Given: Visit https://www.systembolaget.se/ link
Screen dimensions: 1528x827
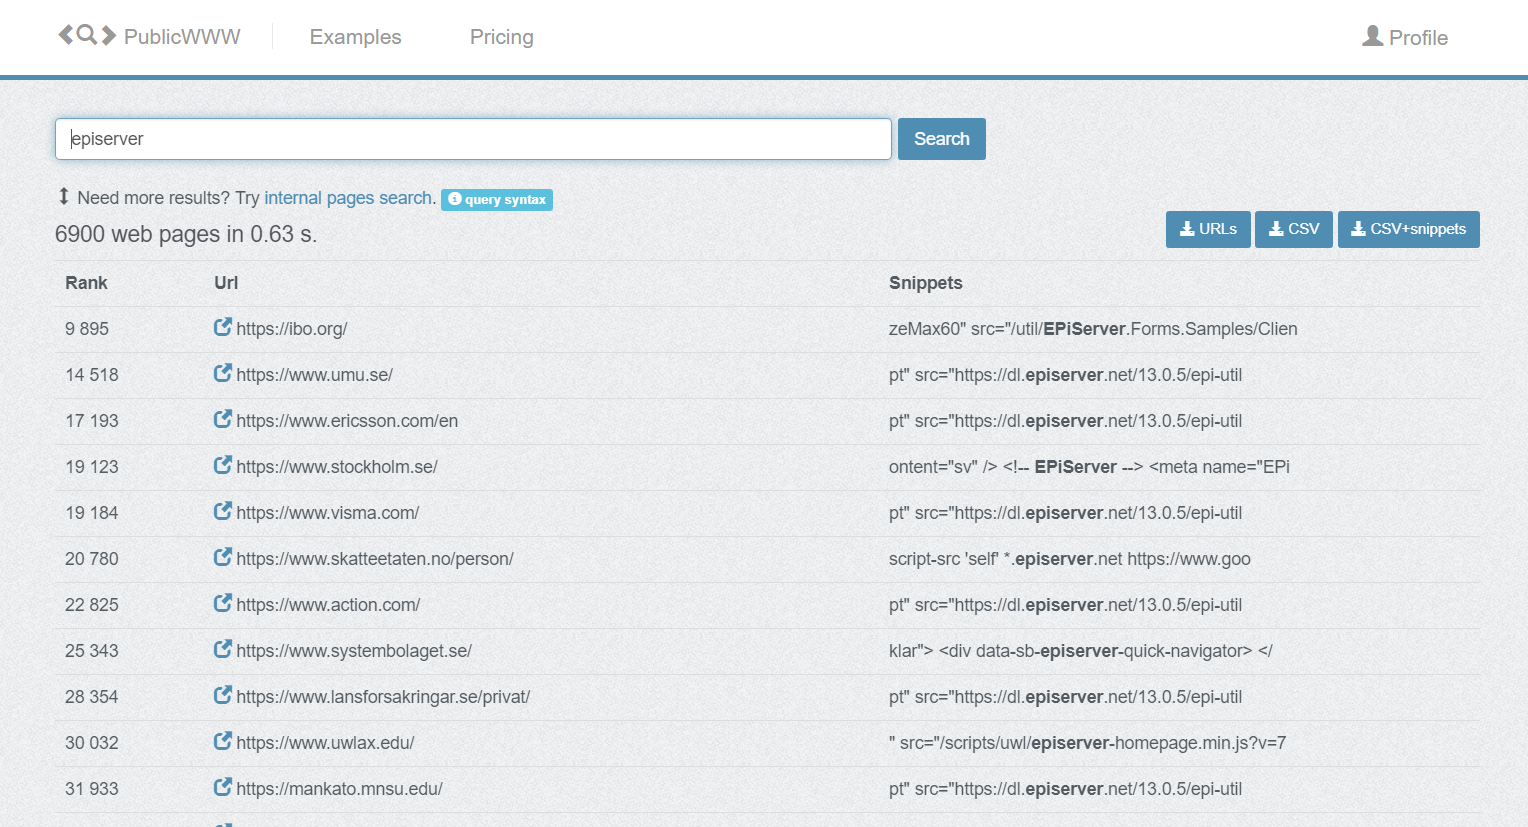Looking at the screenshot, I should tap(354, 651).
